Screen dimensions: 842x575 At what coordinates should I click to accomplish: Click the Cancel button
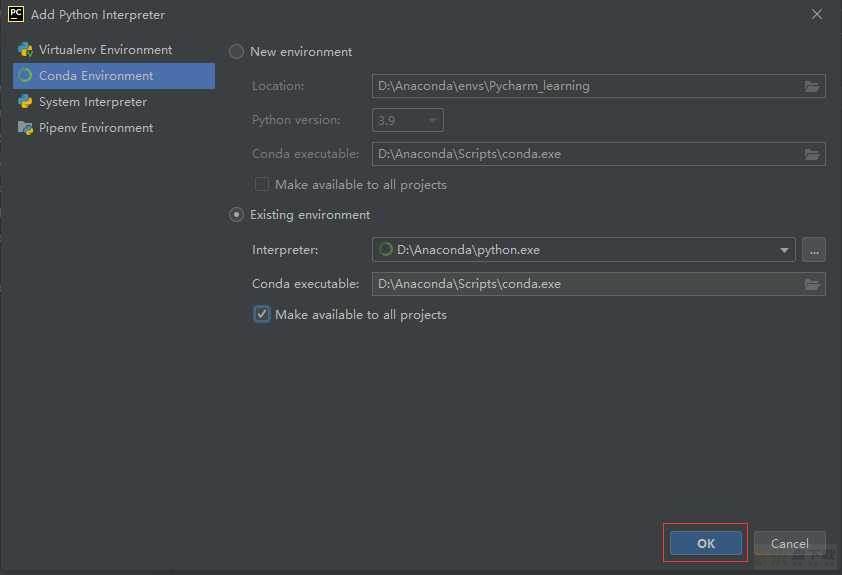[789, 543]
